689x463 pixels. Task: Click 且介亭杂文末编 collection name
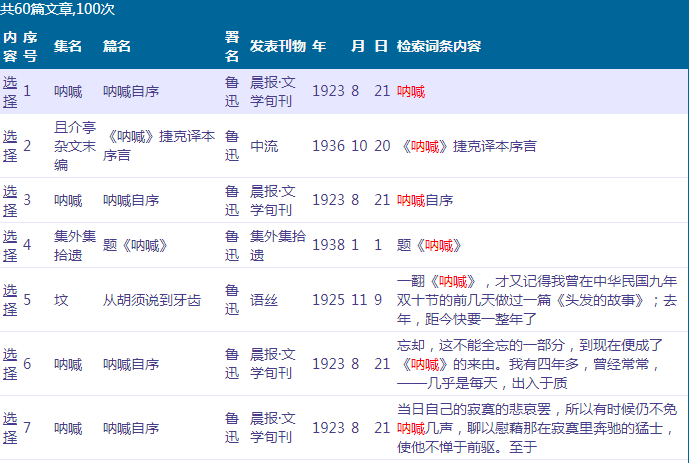pos(74,146)
